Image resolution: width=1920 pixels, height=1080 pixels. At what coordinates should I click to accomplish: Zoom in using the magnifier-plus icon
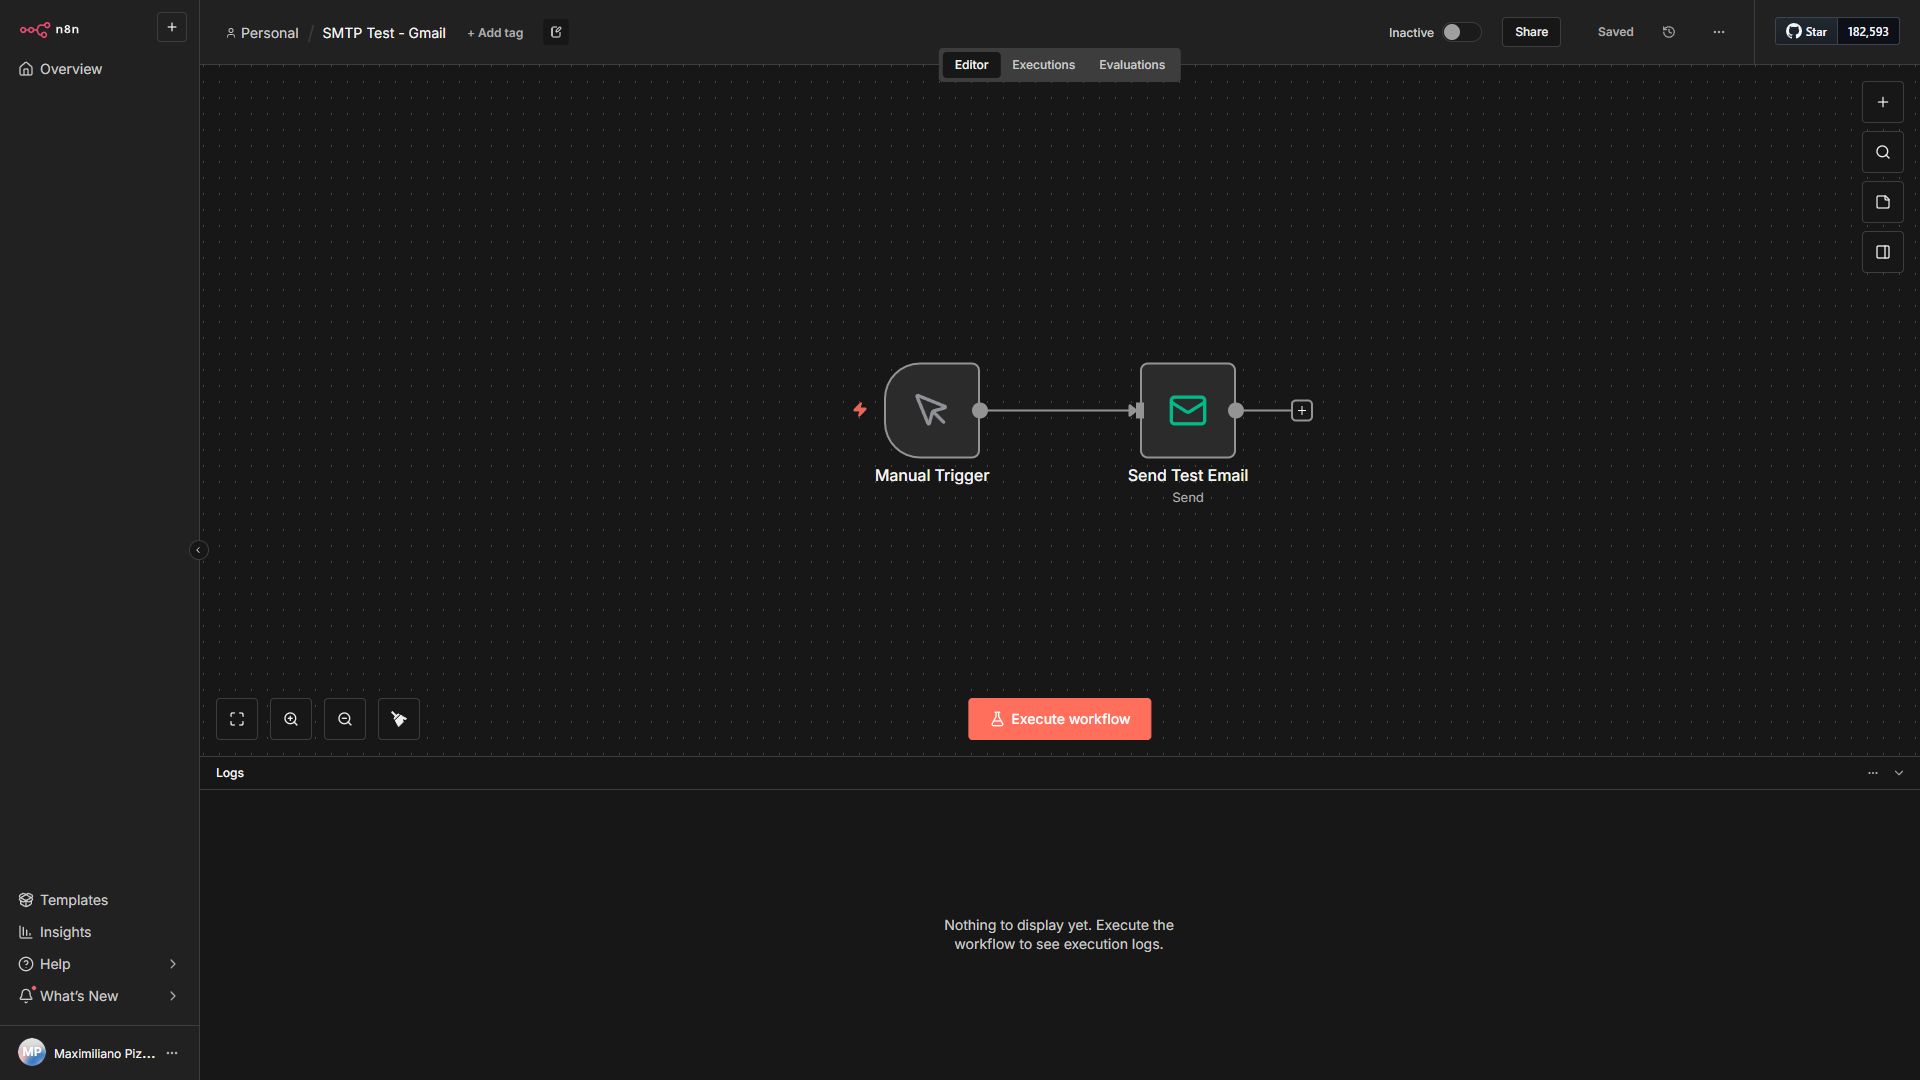[x=290, y=718]
